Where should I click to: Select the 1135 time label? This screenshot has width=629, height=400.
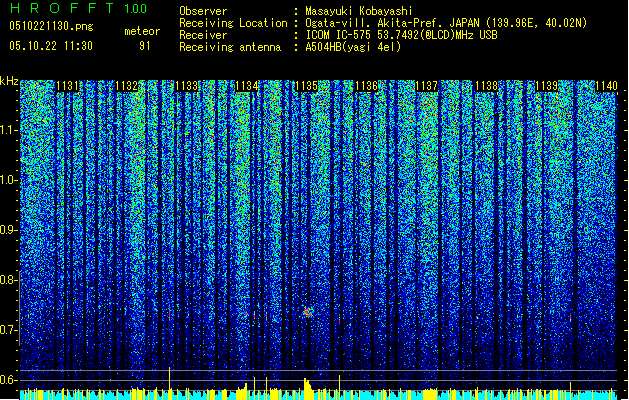(x=306, y=86)
